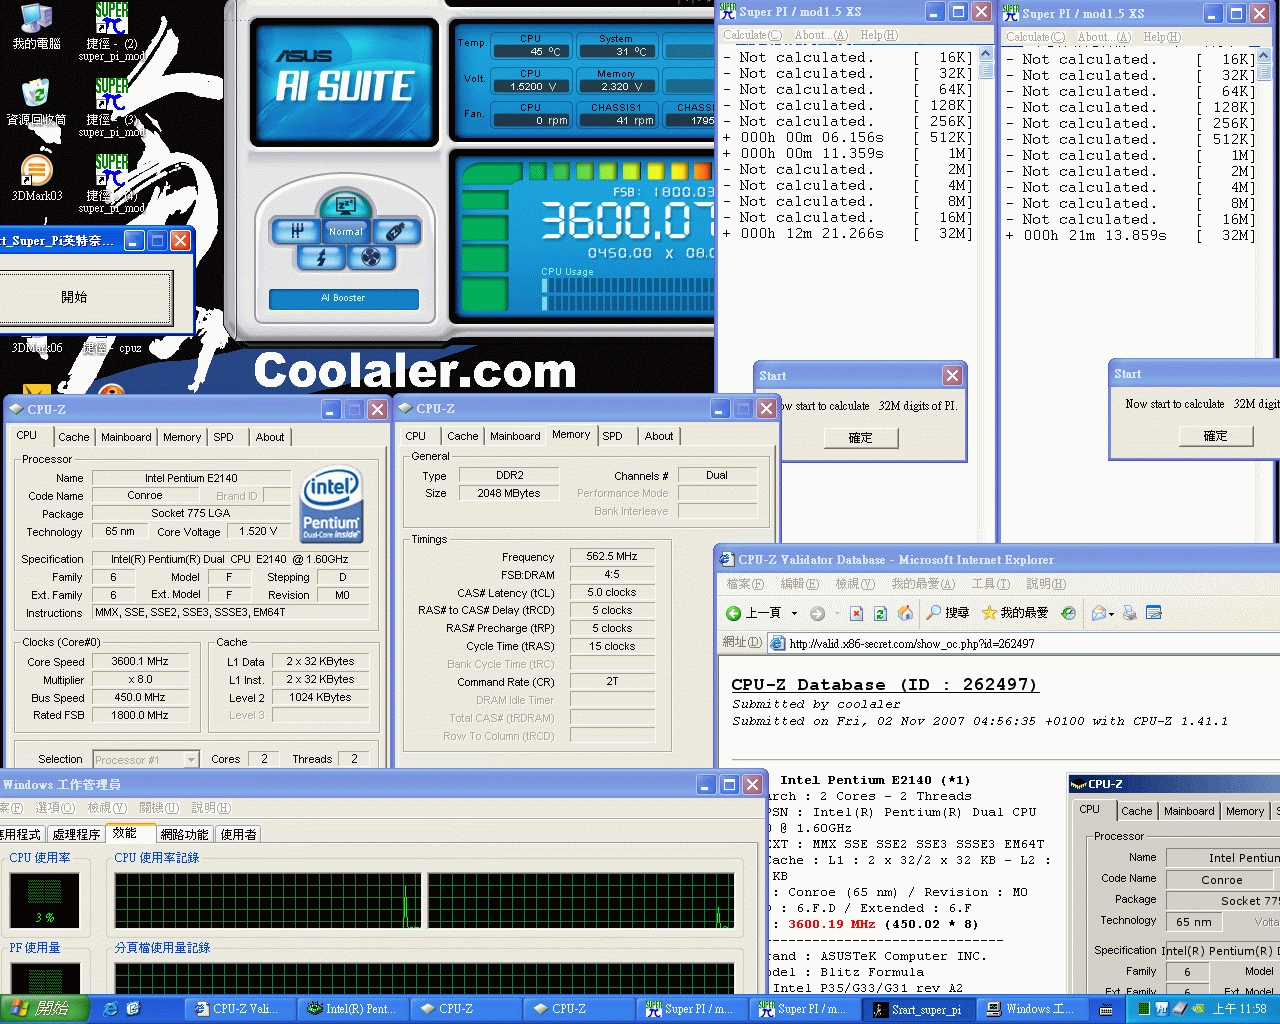Select the 處理程序 tab in Task Manager
This screenshot has width=1280, height=1024.
click(x=76, y=834)
